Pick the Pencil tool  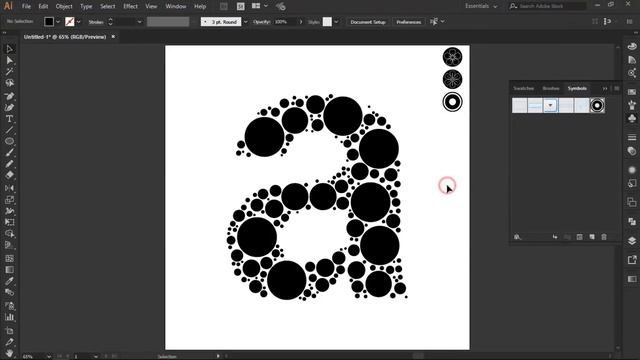click(9, 164)
